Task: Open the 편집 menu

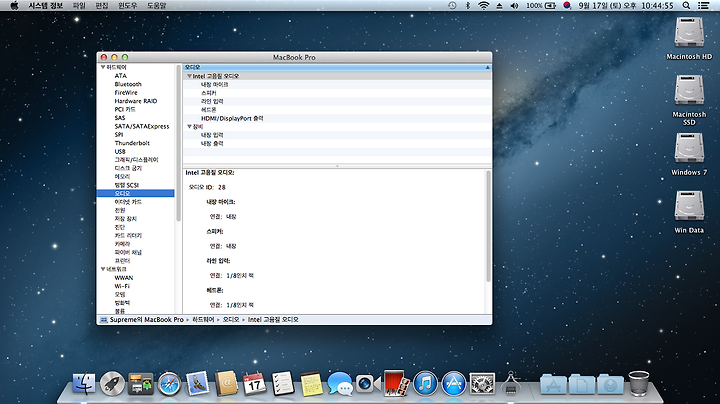Action: coord(101,6)
